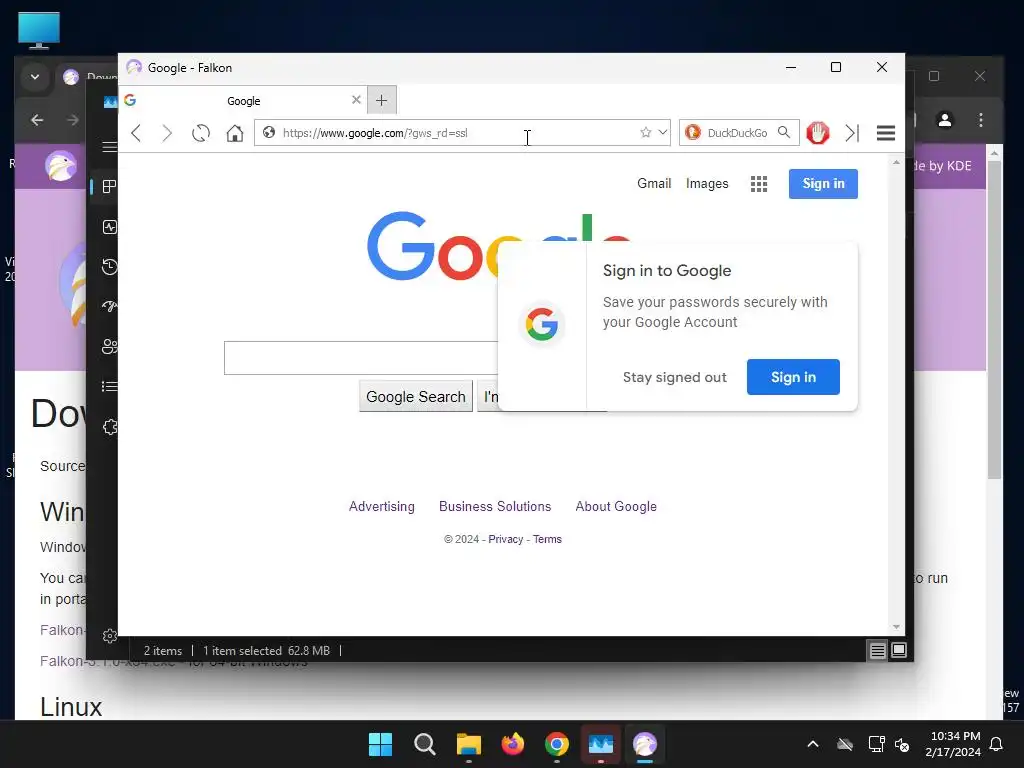Open Images link on Google page
The width and height of the screenshot is (1024, 768).
tap(707, 184)
